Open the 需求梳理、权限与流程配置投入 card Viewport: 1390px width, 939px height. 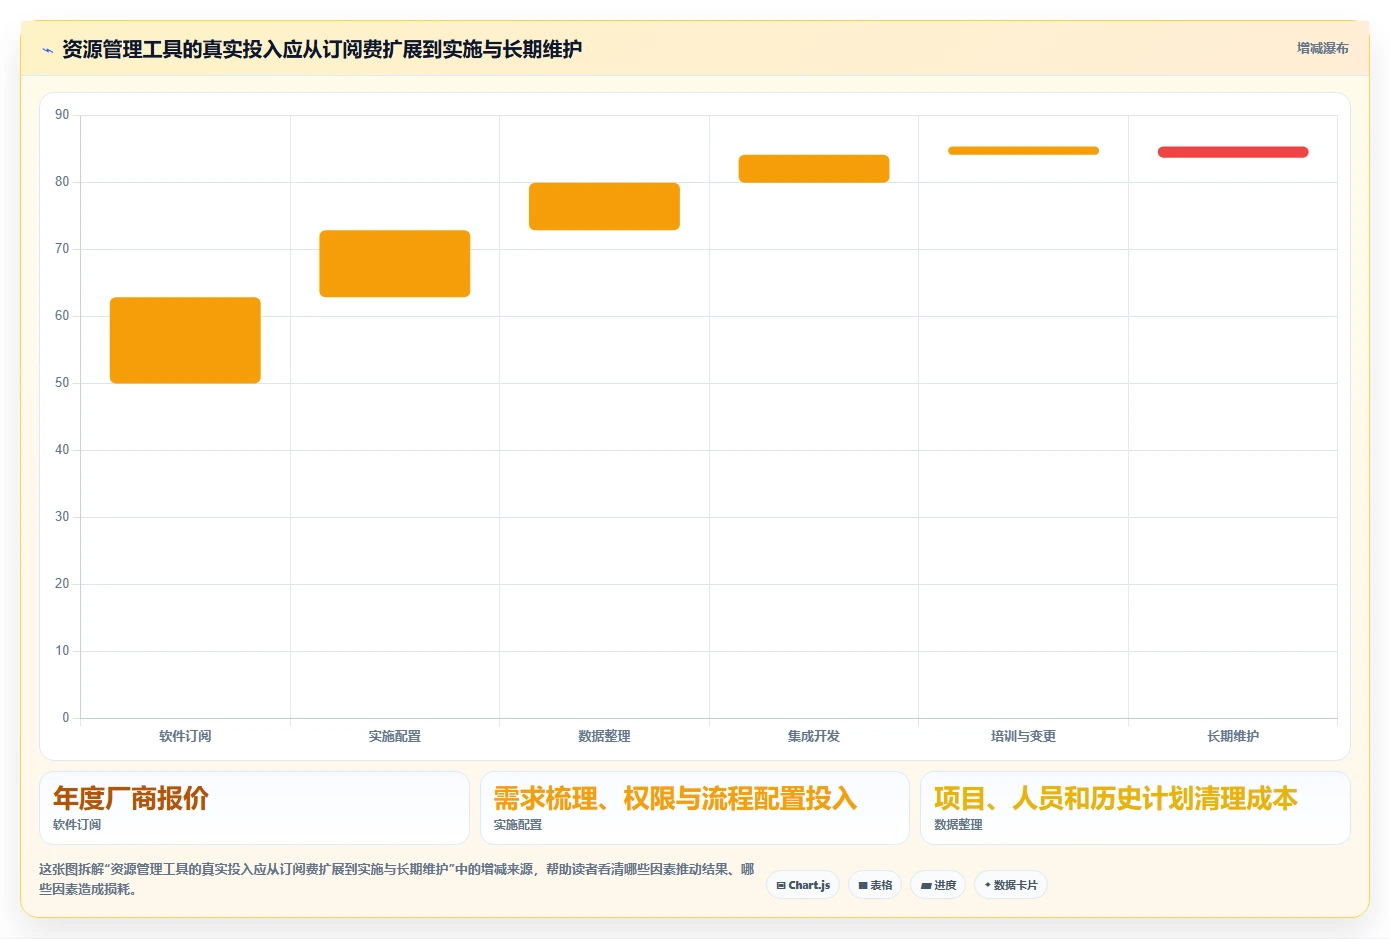pyautogui.click(x=695, y=808)
